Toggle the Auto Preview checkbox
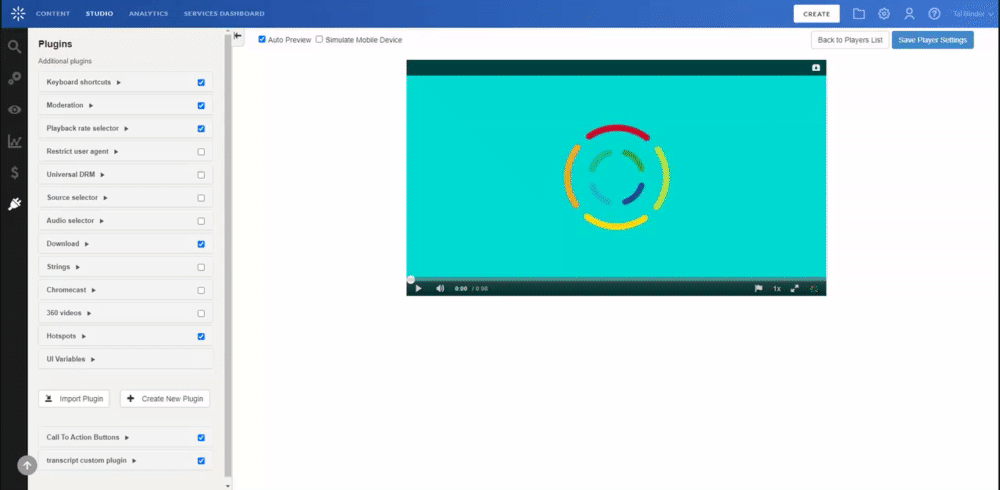The height and width of the screenshot is (490, 1000). 261,40
